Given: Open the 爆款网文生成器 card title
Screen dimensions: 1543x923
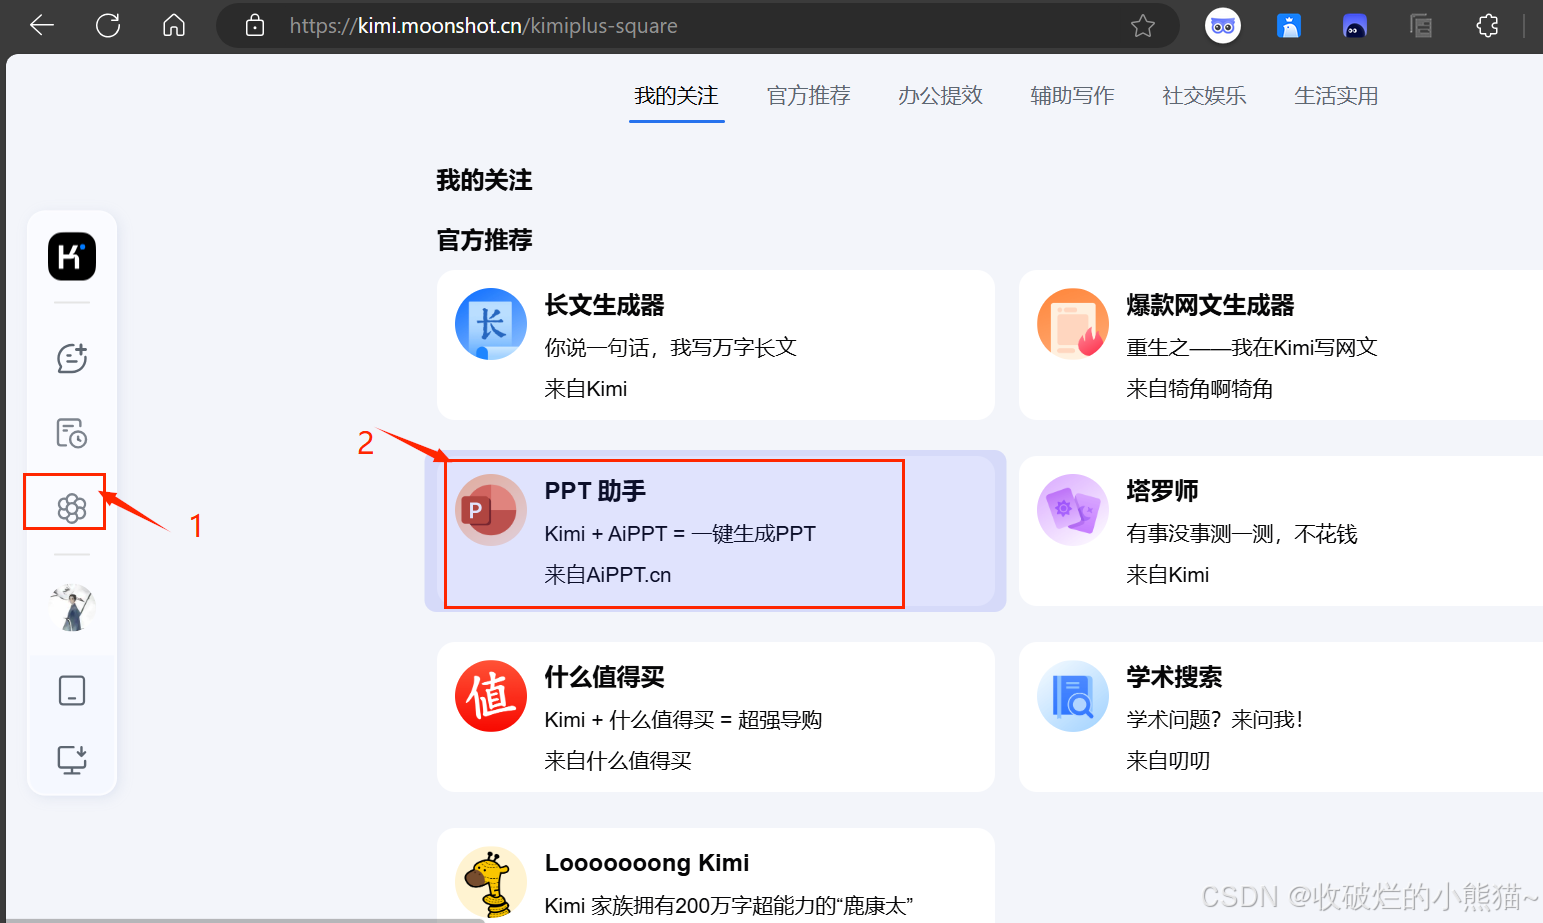Looking at the screenshot, I should [1210, 305].
